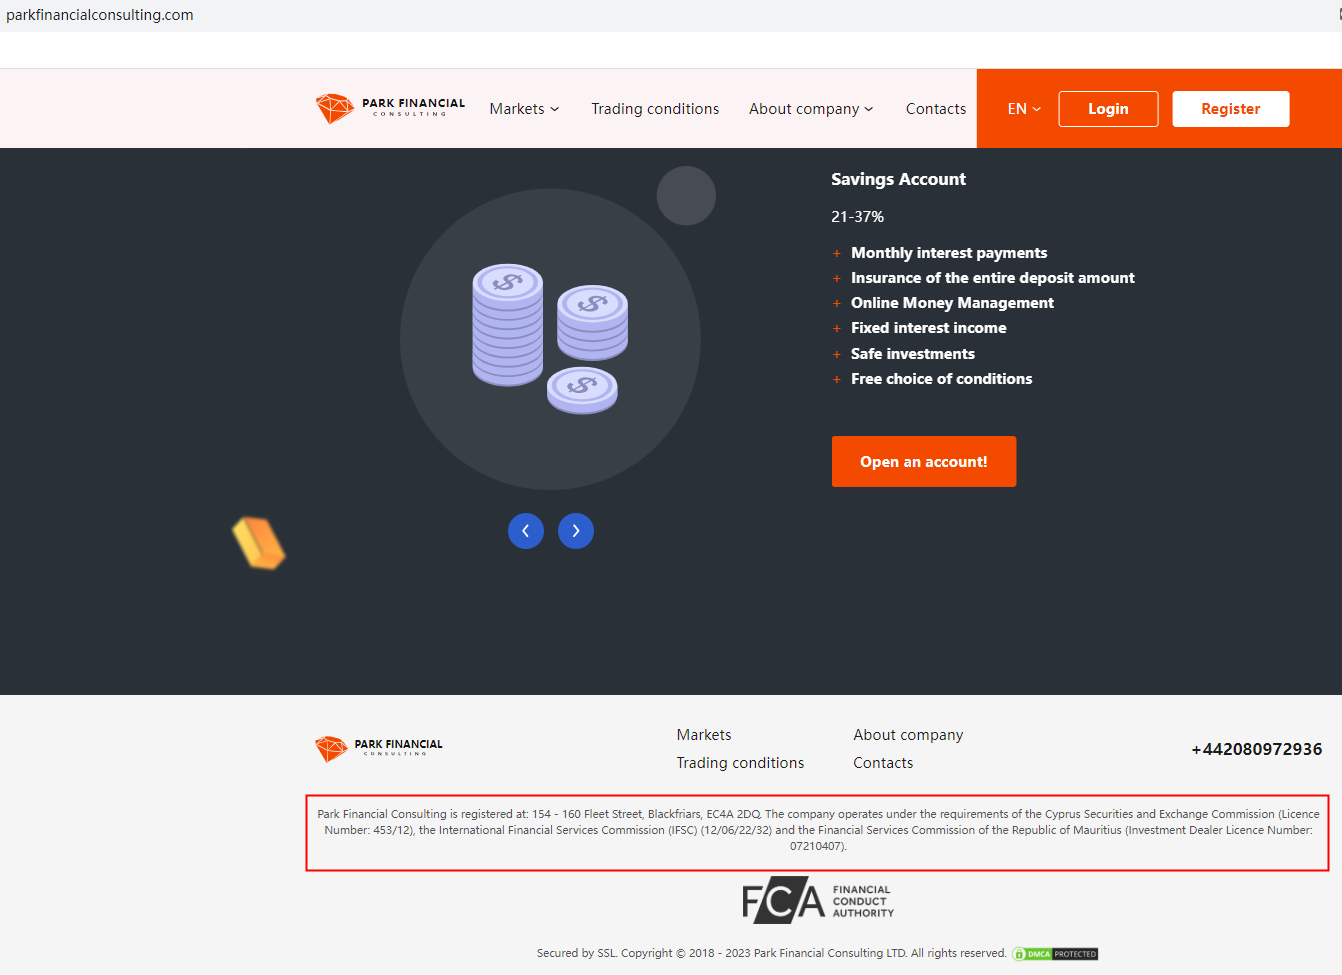Open Trading conditions in the navigation bar
The height and width of the screenshot is (975, 1342).
(655, 109)
